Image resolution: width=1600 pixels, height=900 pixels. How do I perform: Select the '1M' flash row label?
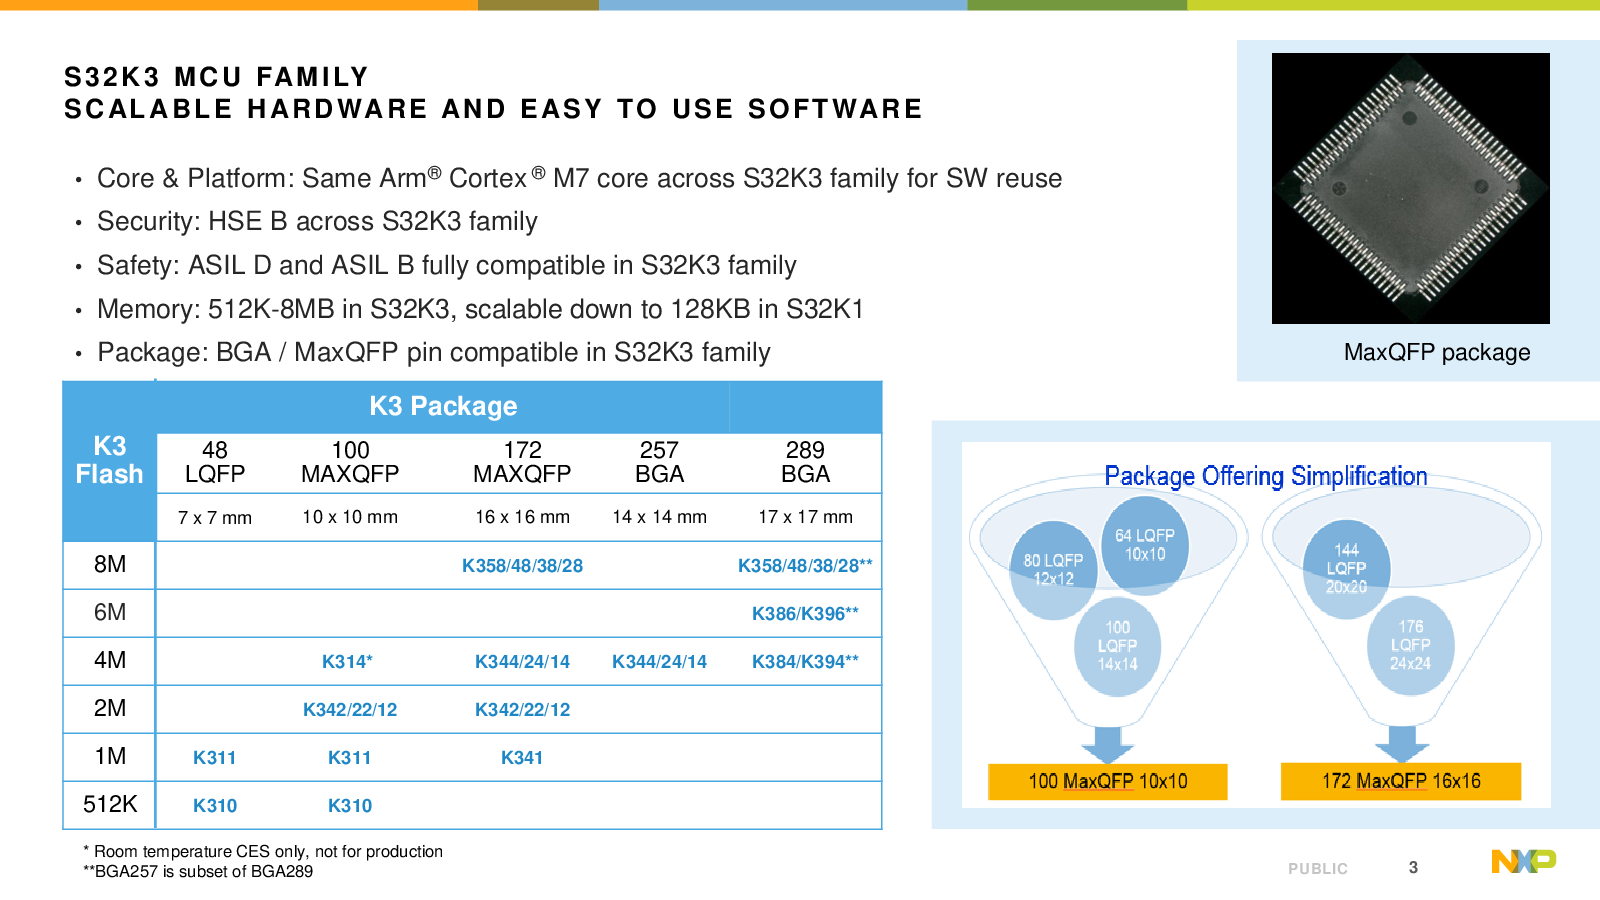click(110, 756)
